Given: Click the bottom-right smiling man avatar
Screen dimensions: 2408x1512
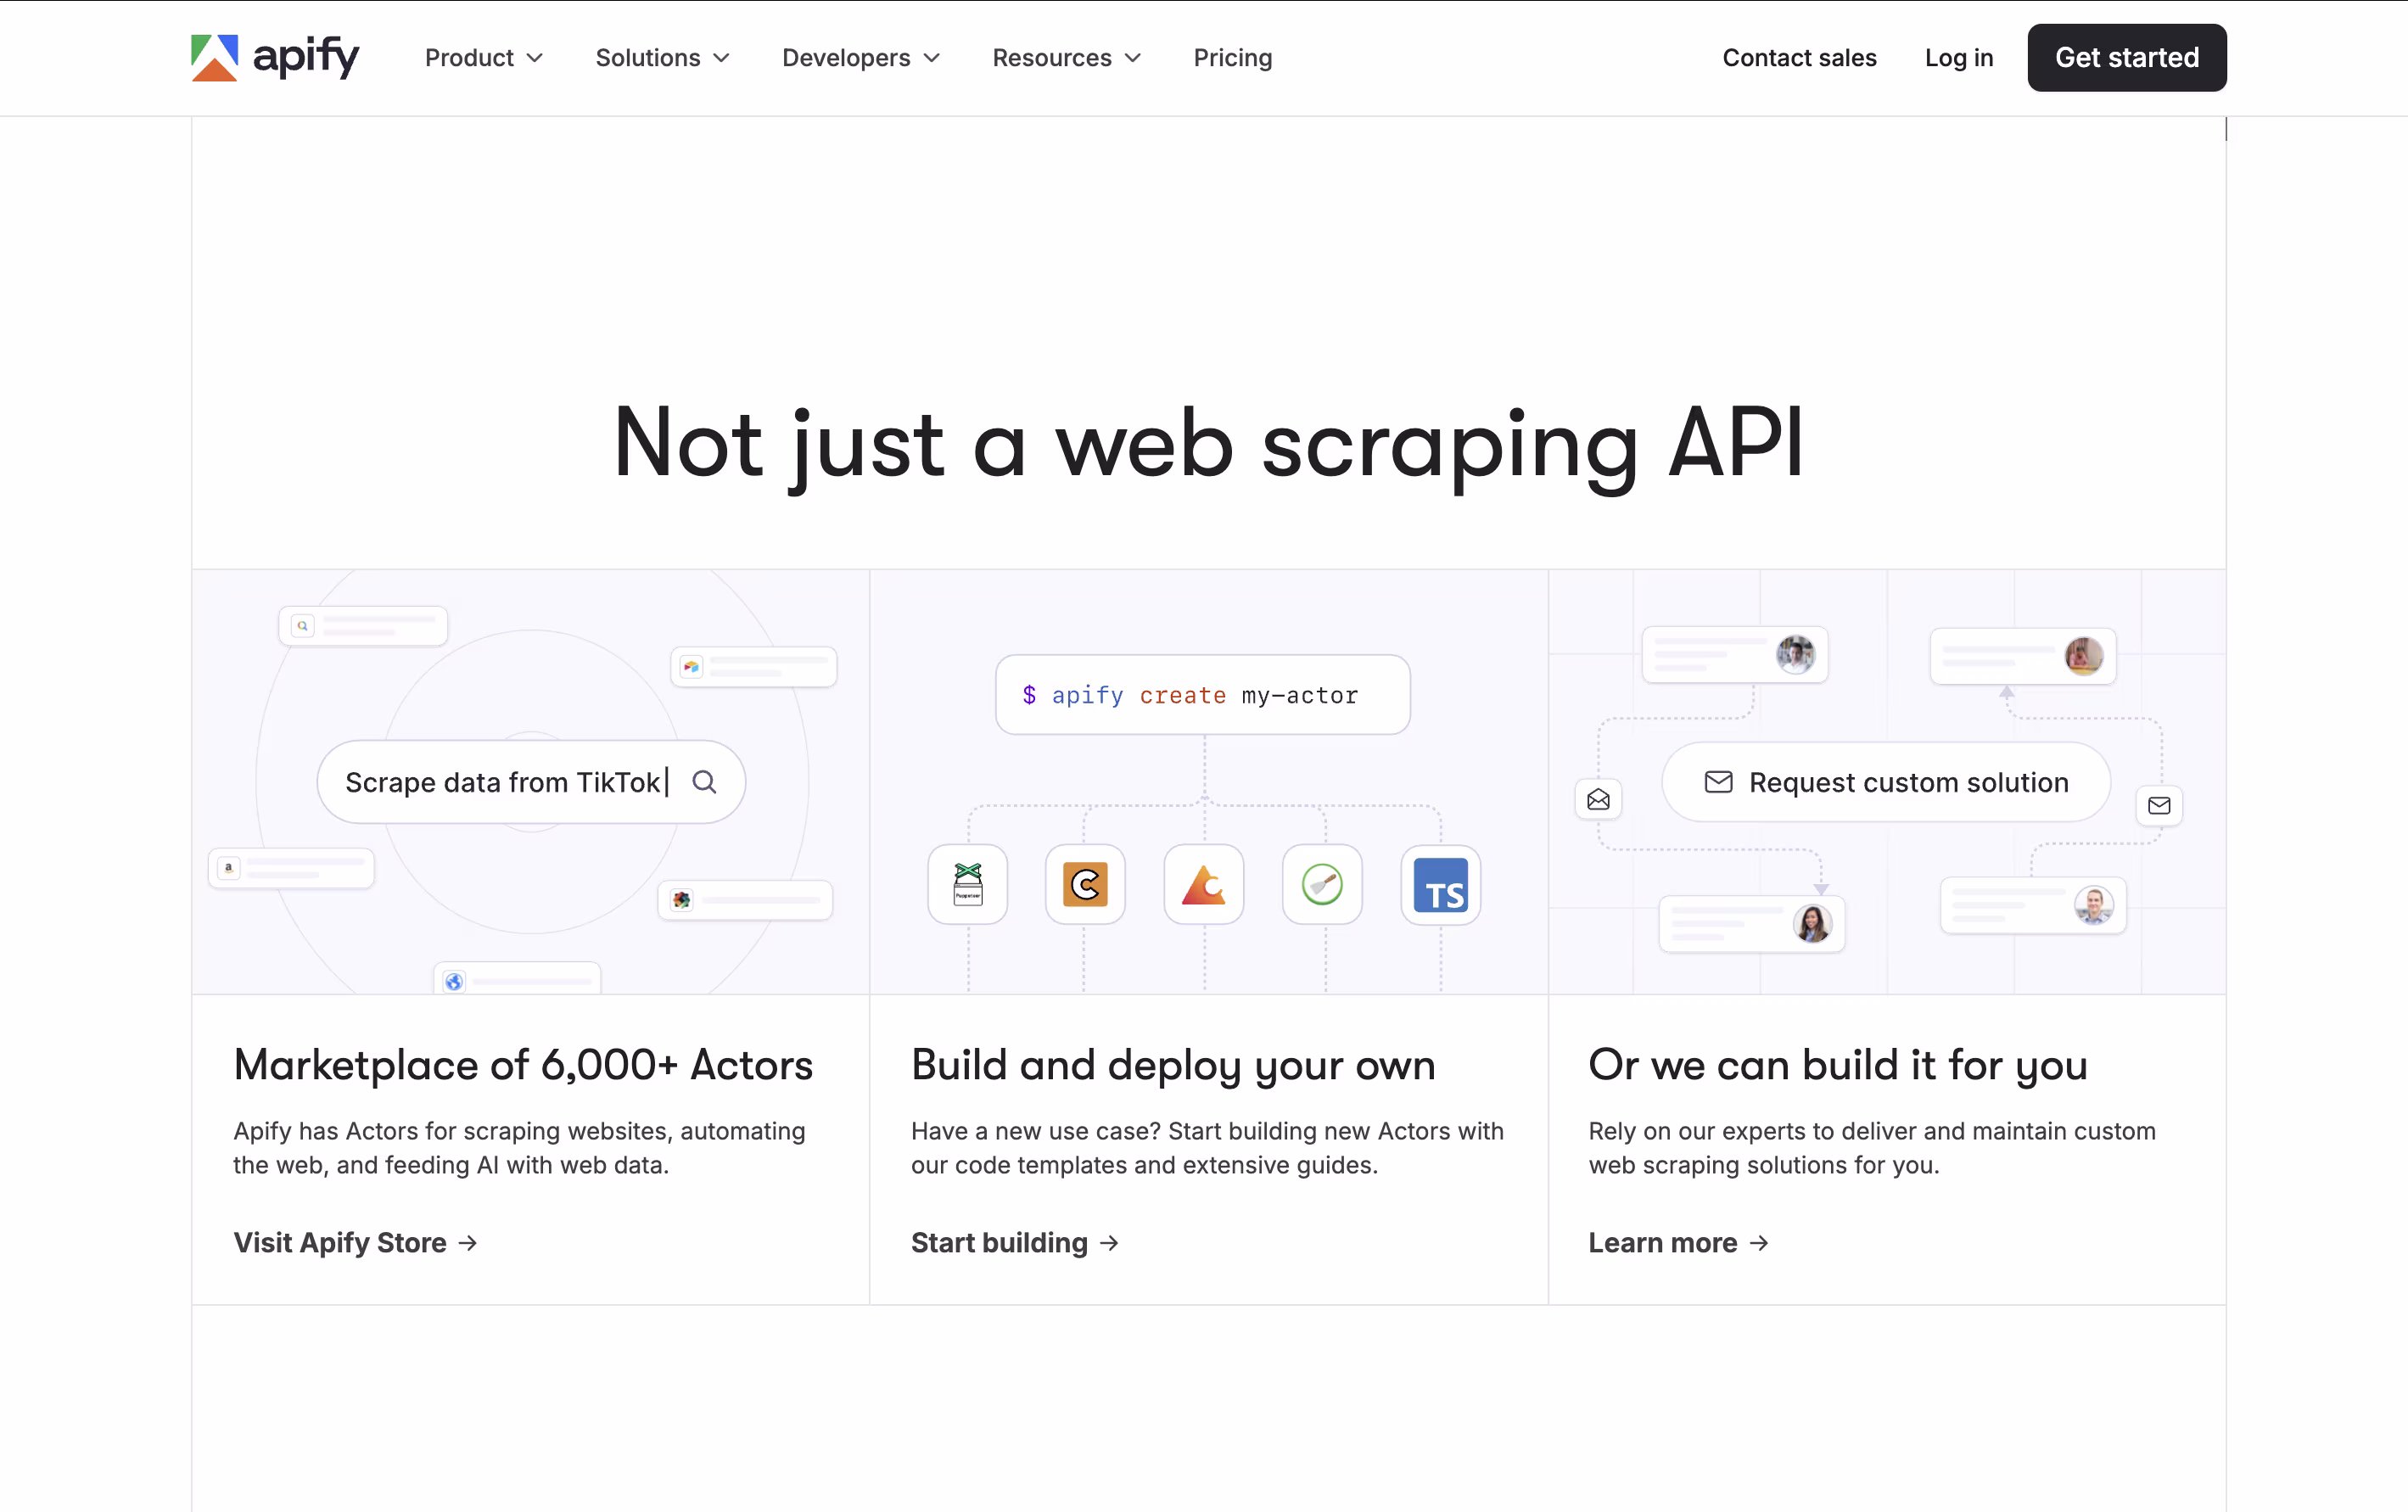Looking at the screenshot, I should pos(2093,906).
